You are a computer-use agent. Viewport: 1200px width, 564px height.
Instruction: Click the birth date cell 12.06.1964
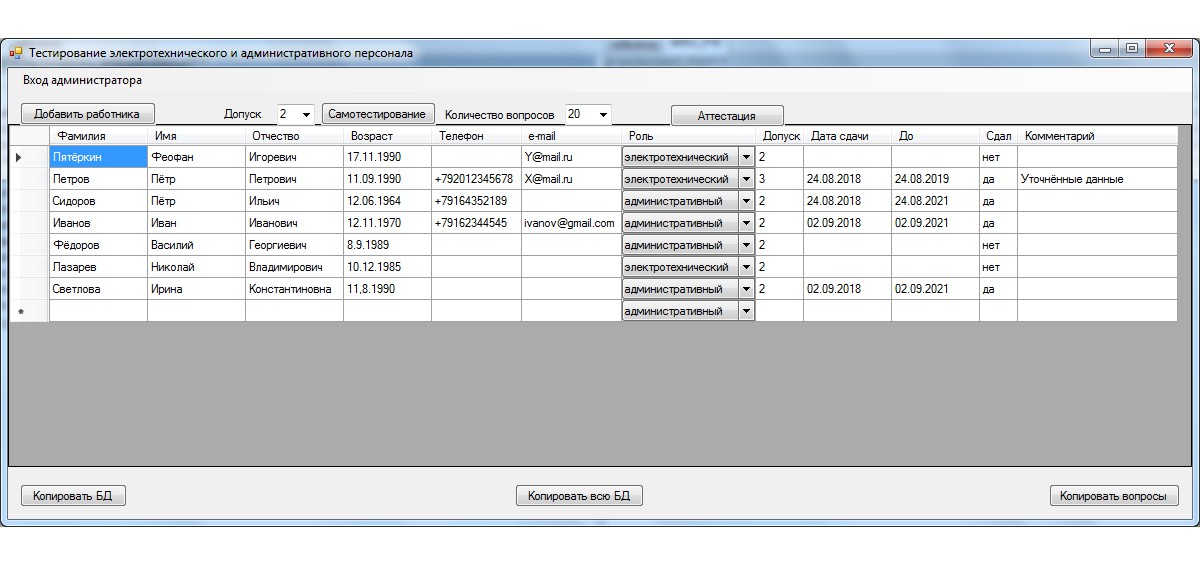click(x=387, y=201)
